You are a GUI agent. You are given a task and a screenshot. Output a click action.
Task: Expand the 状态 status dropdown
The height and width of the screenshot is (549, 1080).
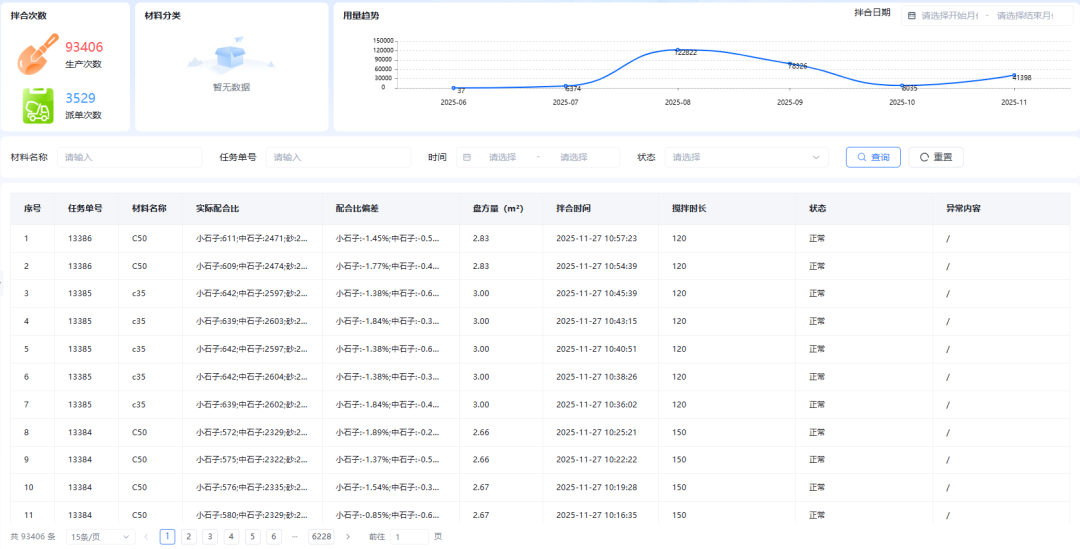click(x=746, y=157)
